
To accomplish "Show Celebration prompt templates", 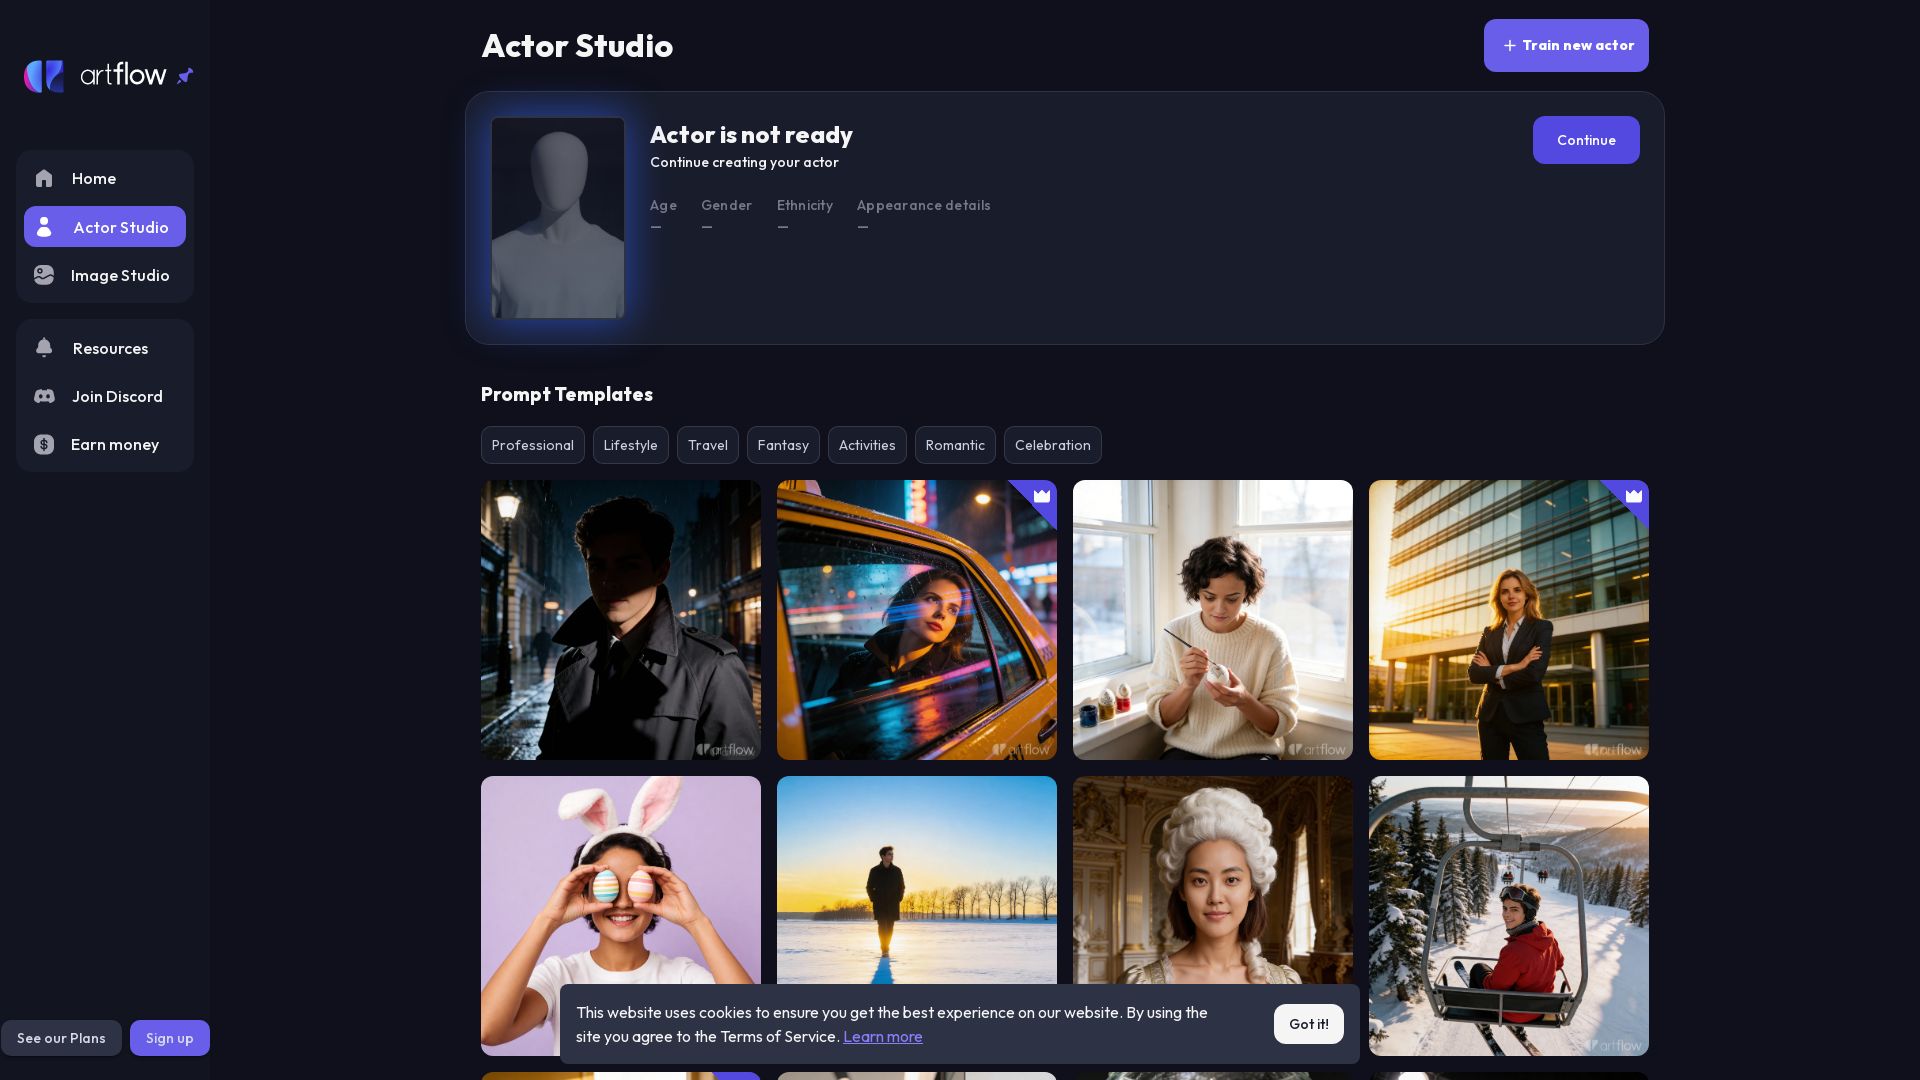I will pos(1052,445).
